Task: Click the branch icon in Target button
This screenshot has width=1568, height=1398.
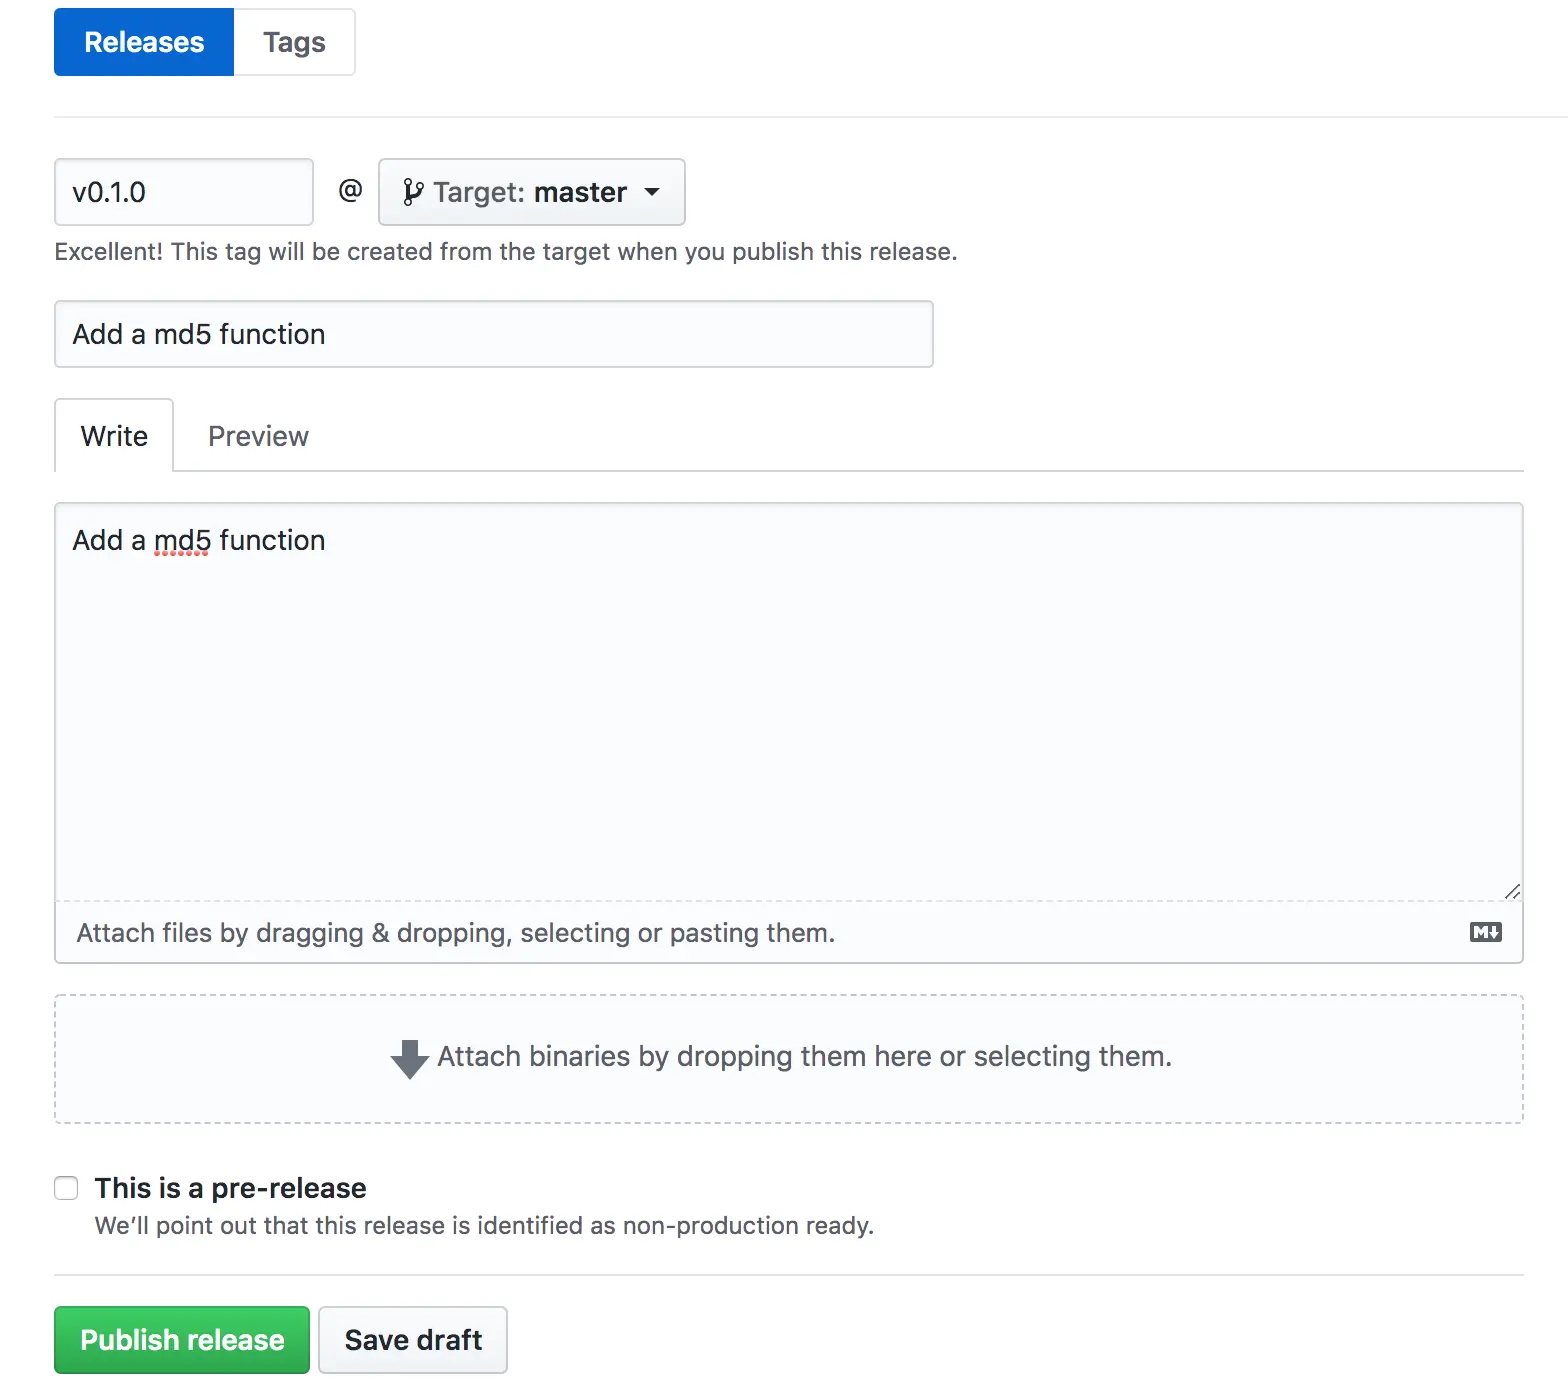Action: tap(412, 192)
